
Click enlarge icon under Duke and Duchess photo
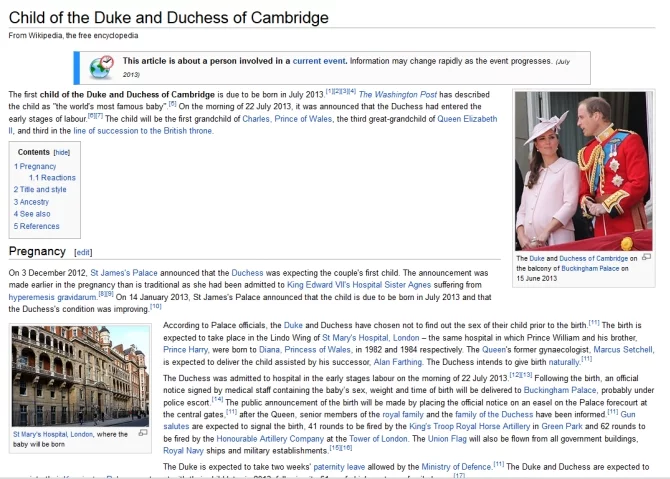[645, 257]
